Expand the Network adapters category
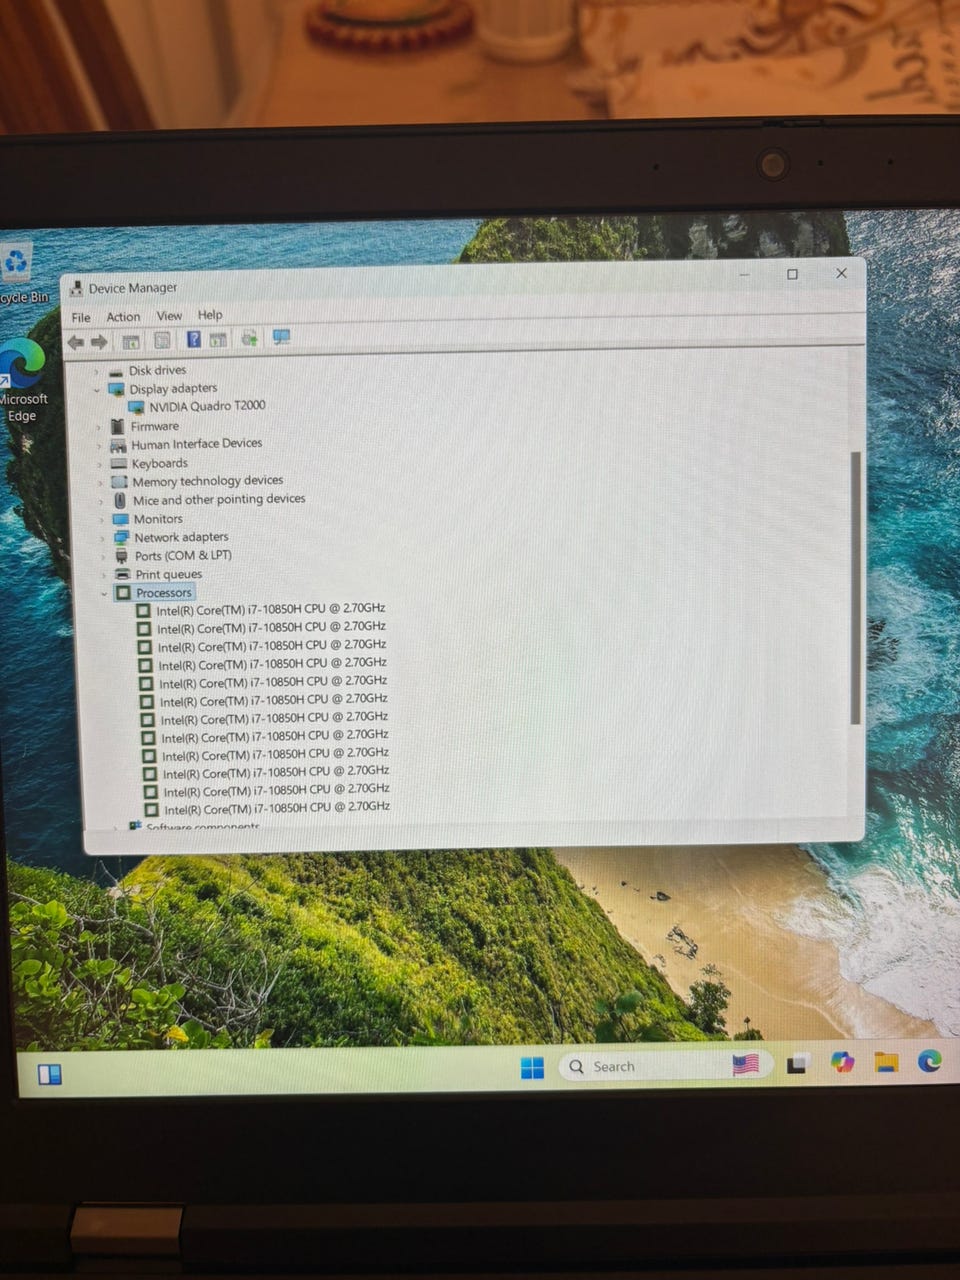 click(x=102, y=538)
